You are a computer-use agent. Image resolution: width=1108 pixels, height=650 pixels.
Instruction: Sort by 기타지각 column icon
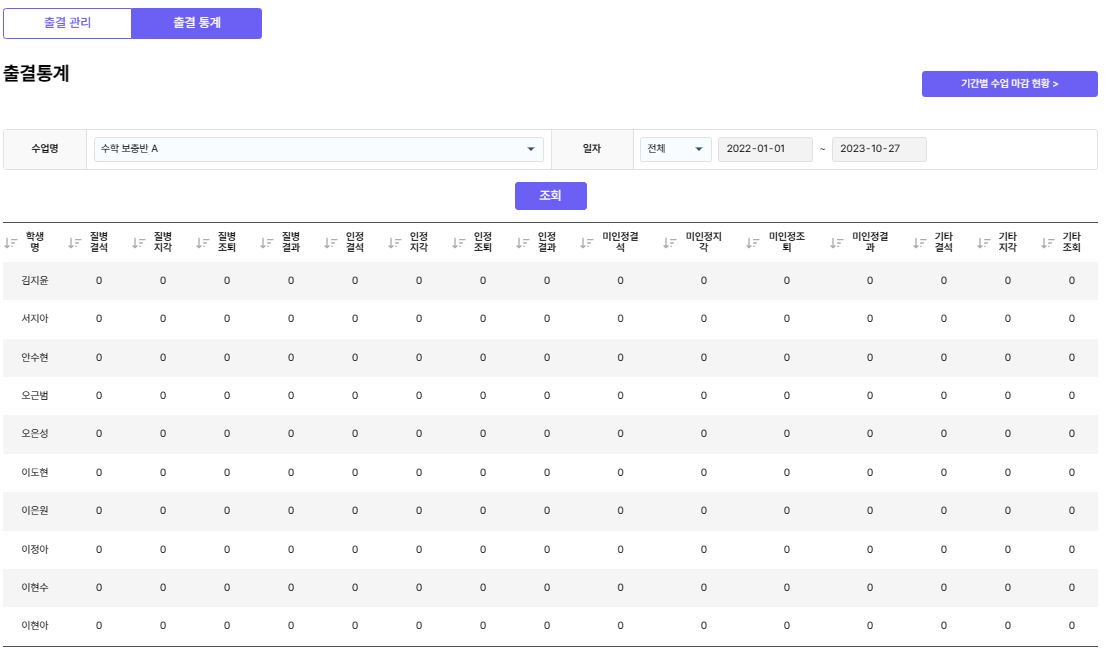(x=983, y=243)
